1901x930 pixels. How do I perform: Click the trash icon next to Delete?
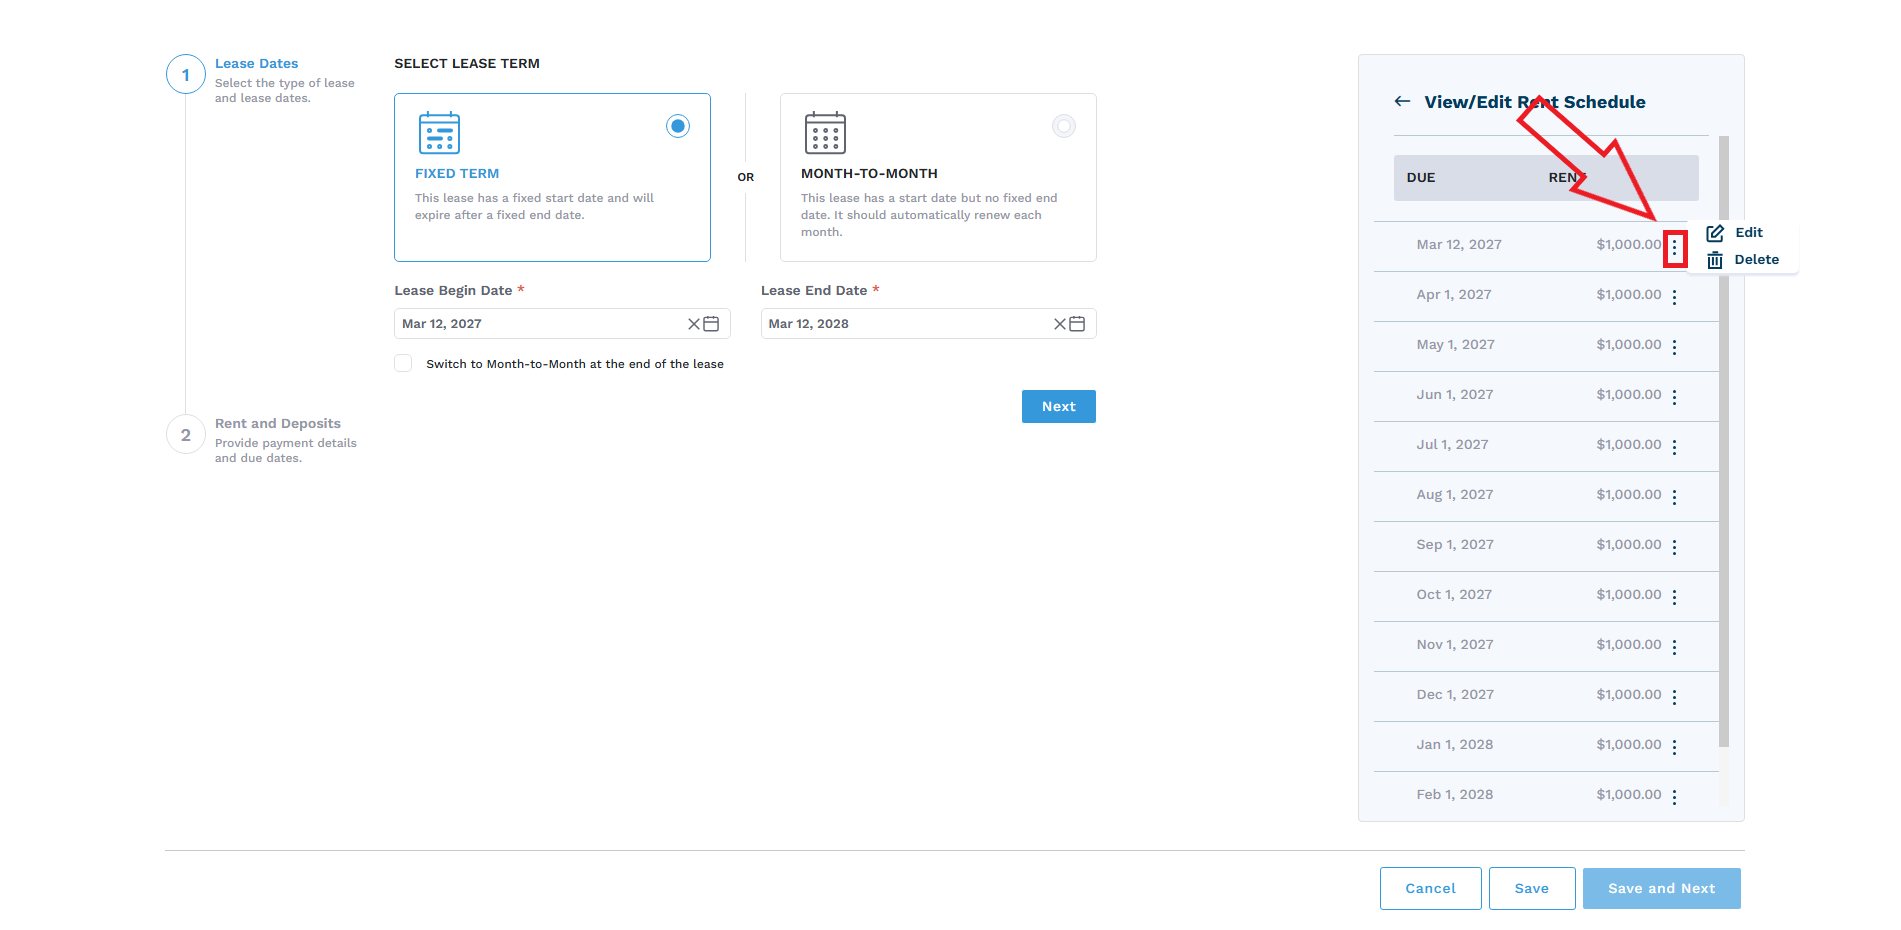pyautogui.click(x=1715, y=260)
